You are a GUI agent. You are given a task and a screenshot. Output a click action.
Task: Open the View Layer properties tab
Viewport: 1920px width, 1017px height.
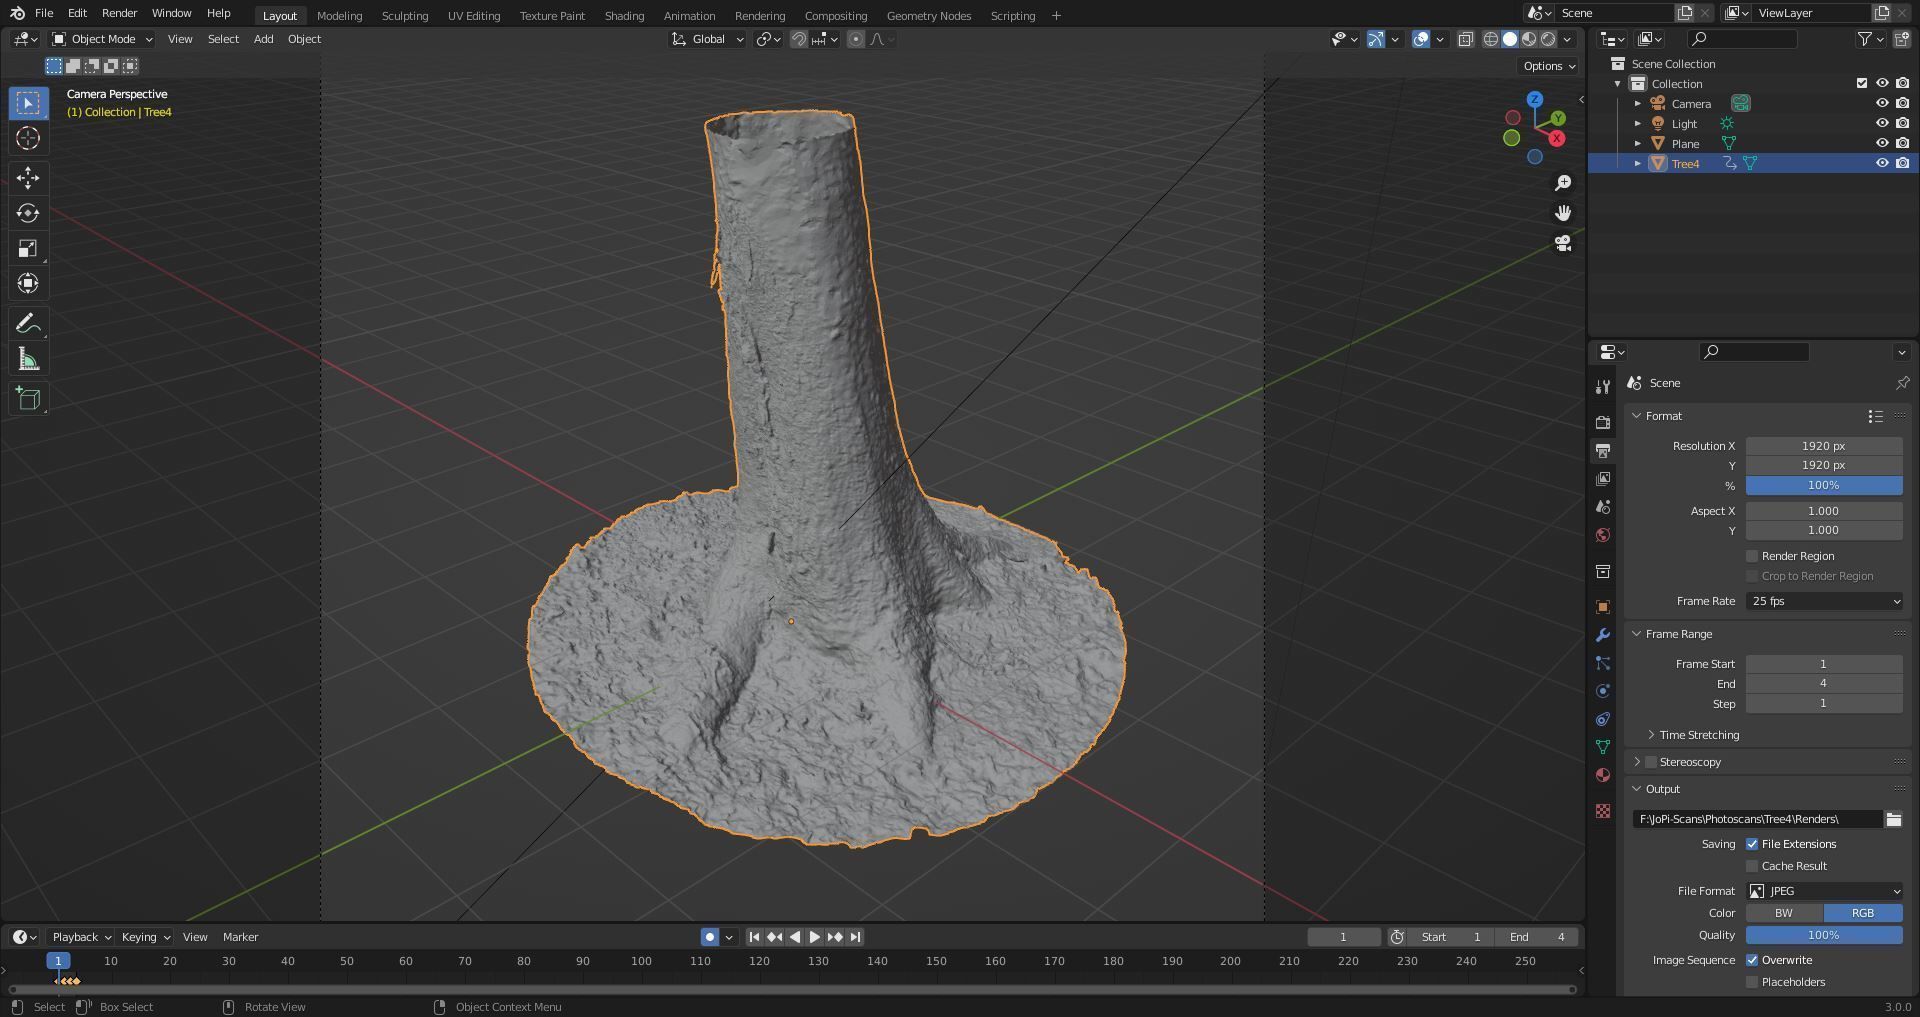[1603, 479]
